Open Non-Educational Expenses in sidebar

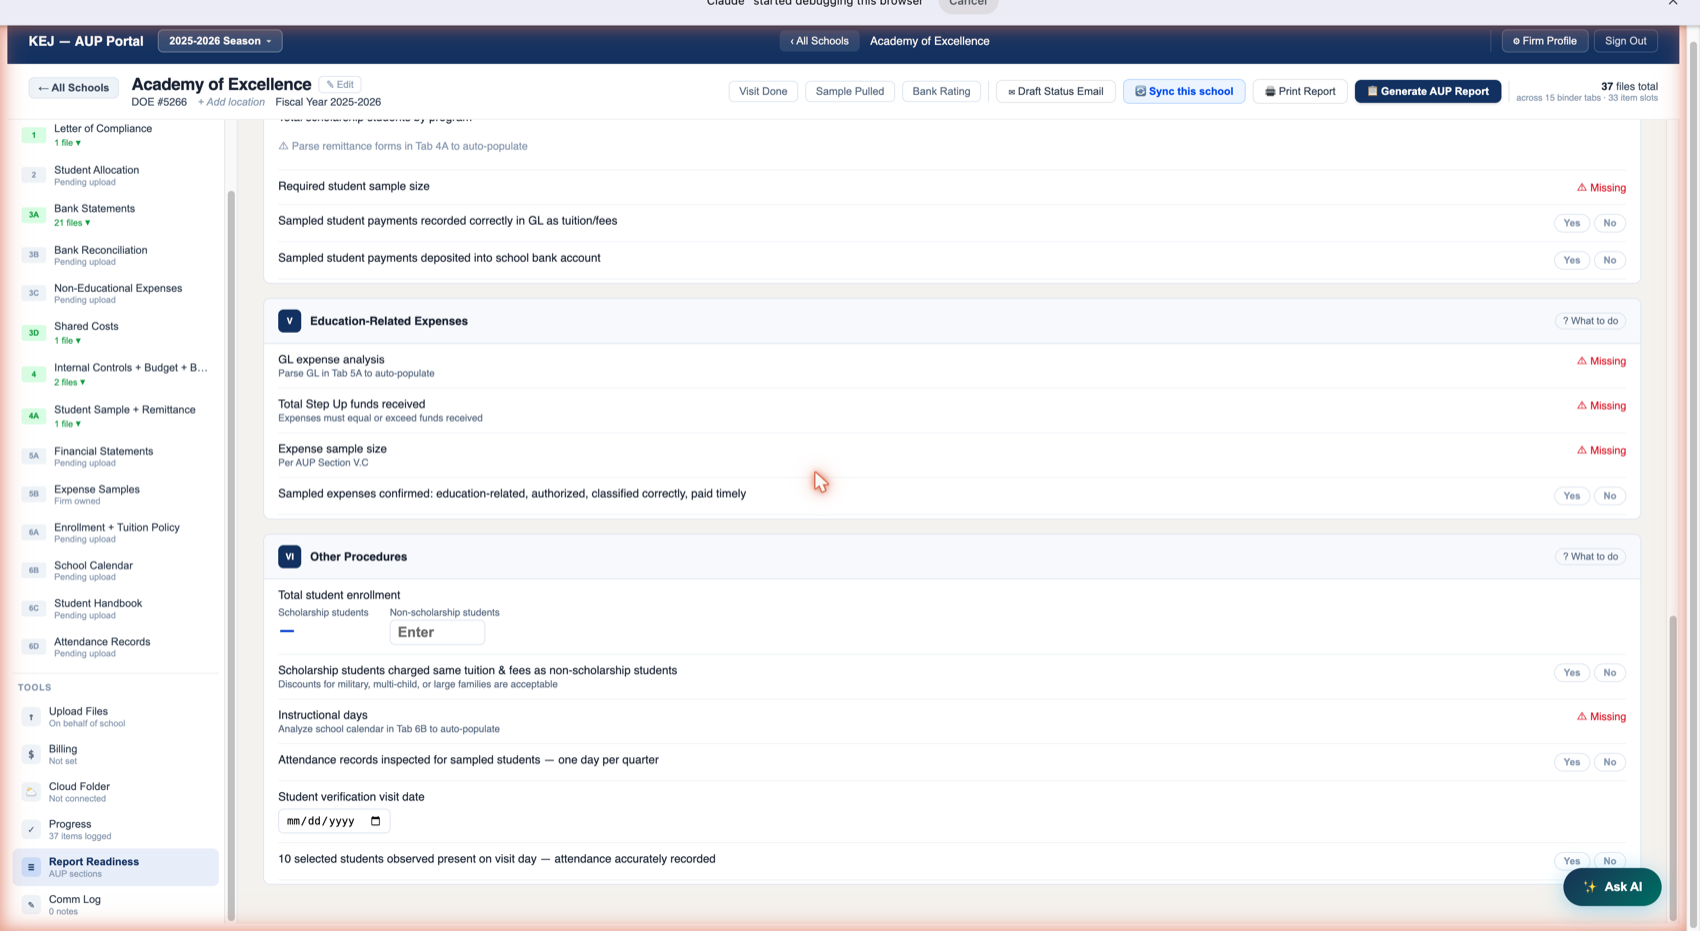116,293
